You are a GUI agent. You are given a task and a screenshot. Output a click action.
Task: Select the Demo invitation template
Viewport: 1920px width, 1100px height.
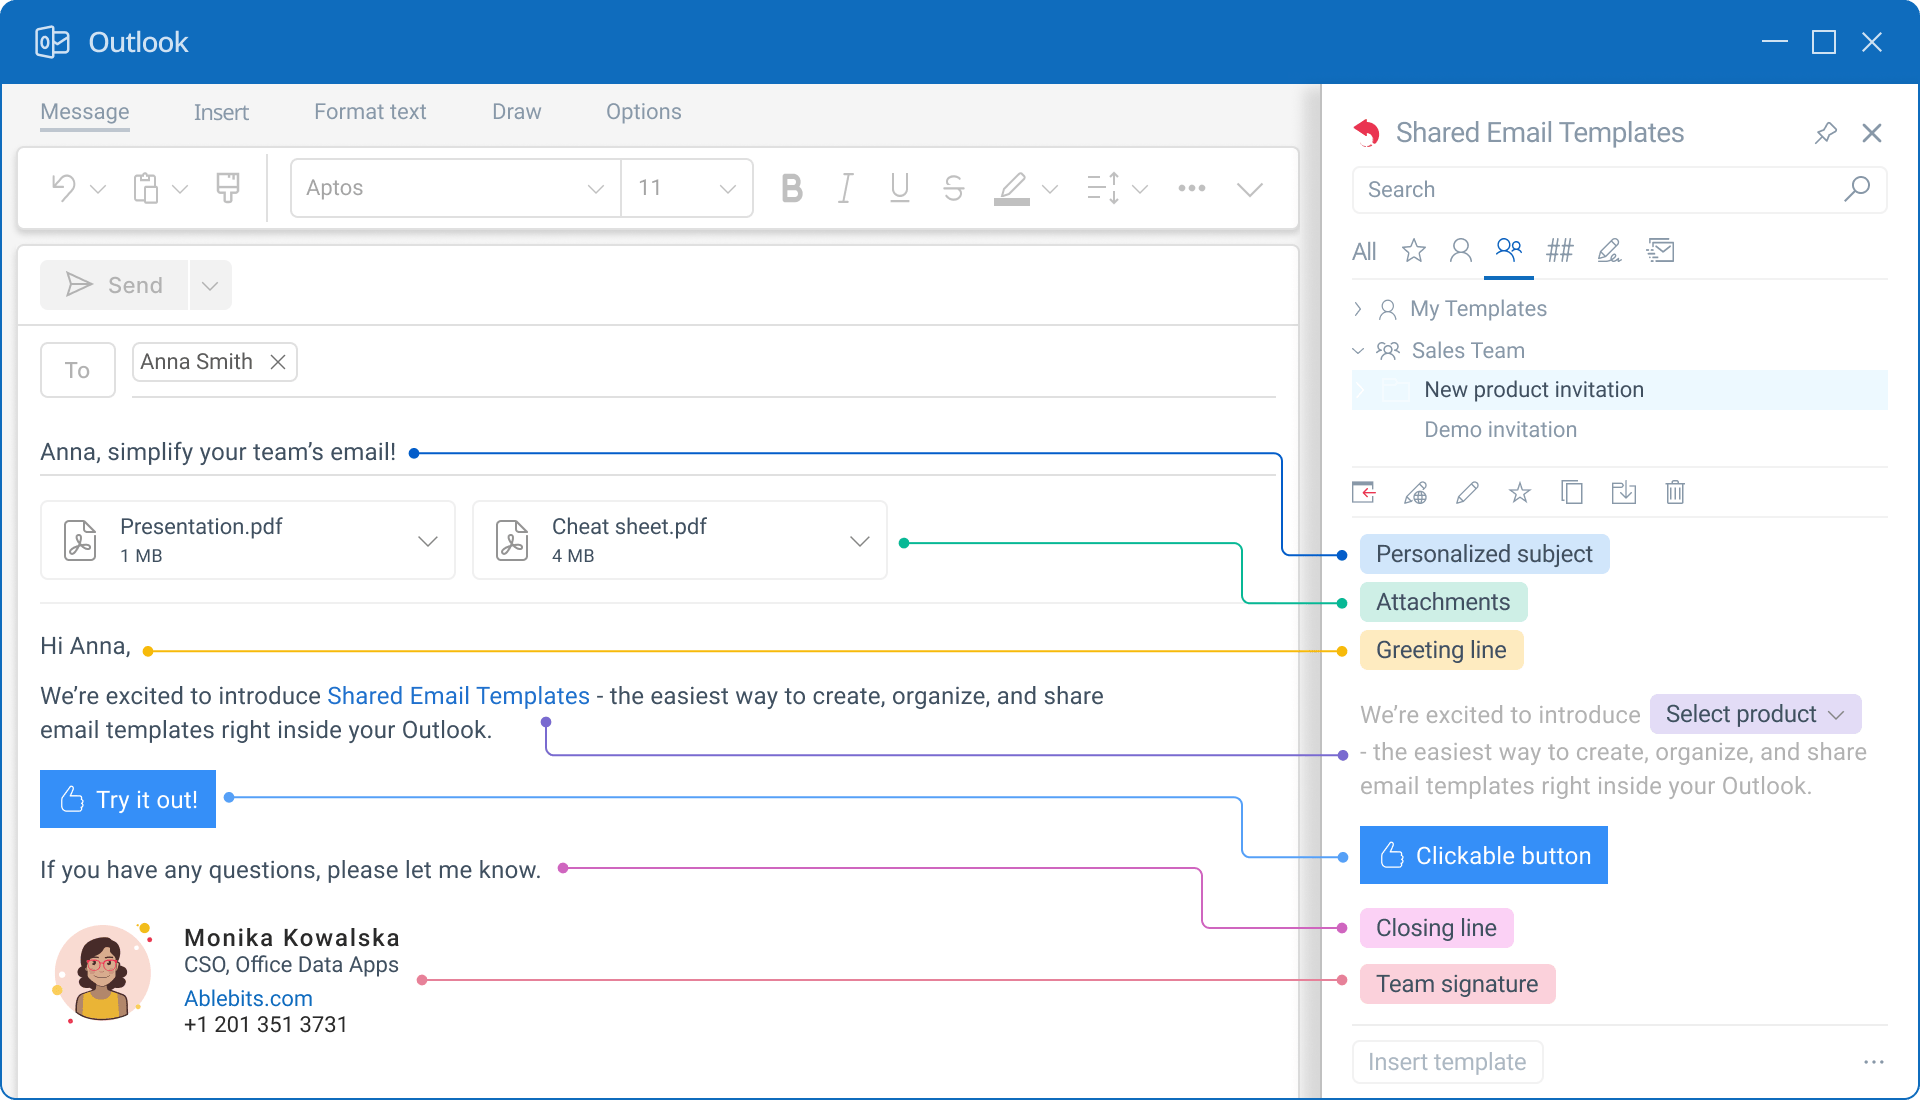click(x=1500, y=430)
